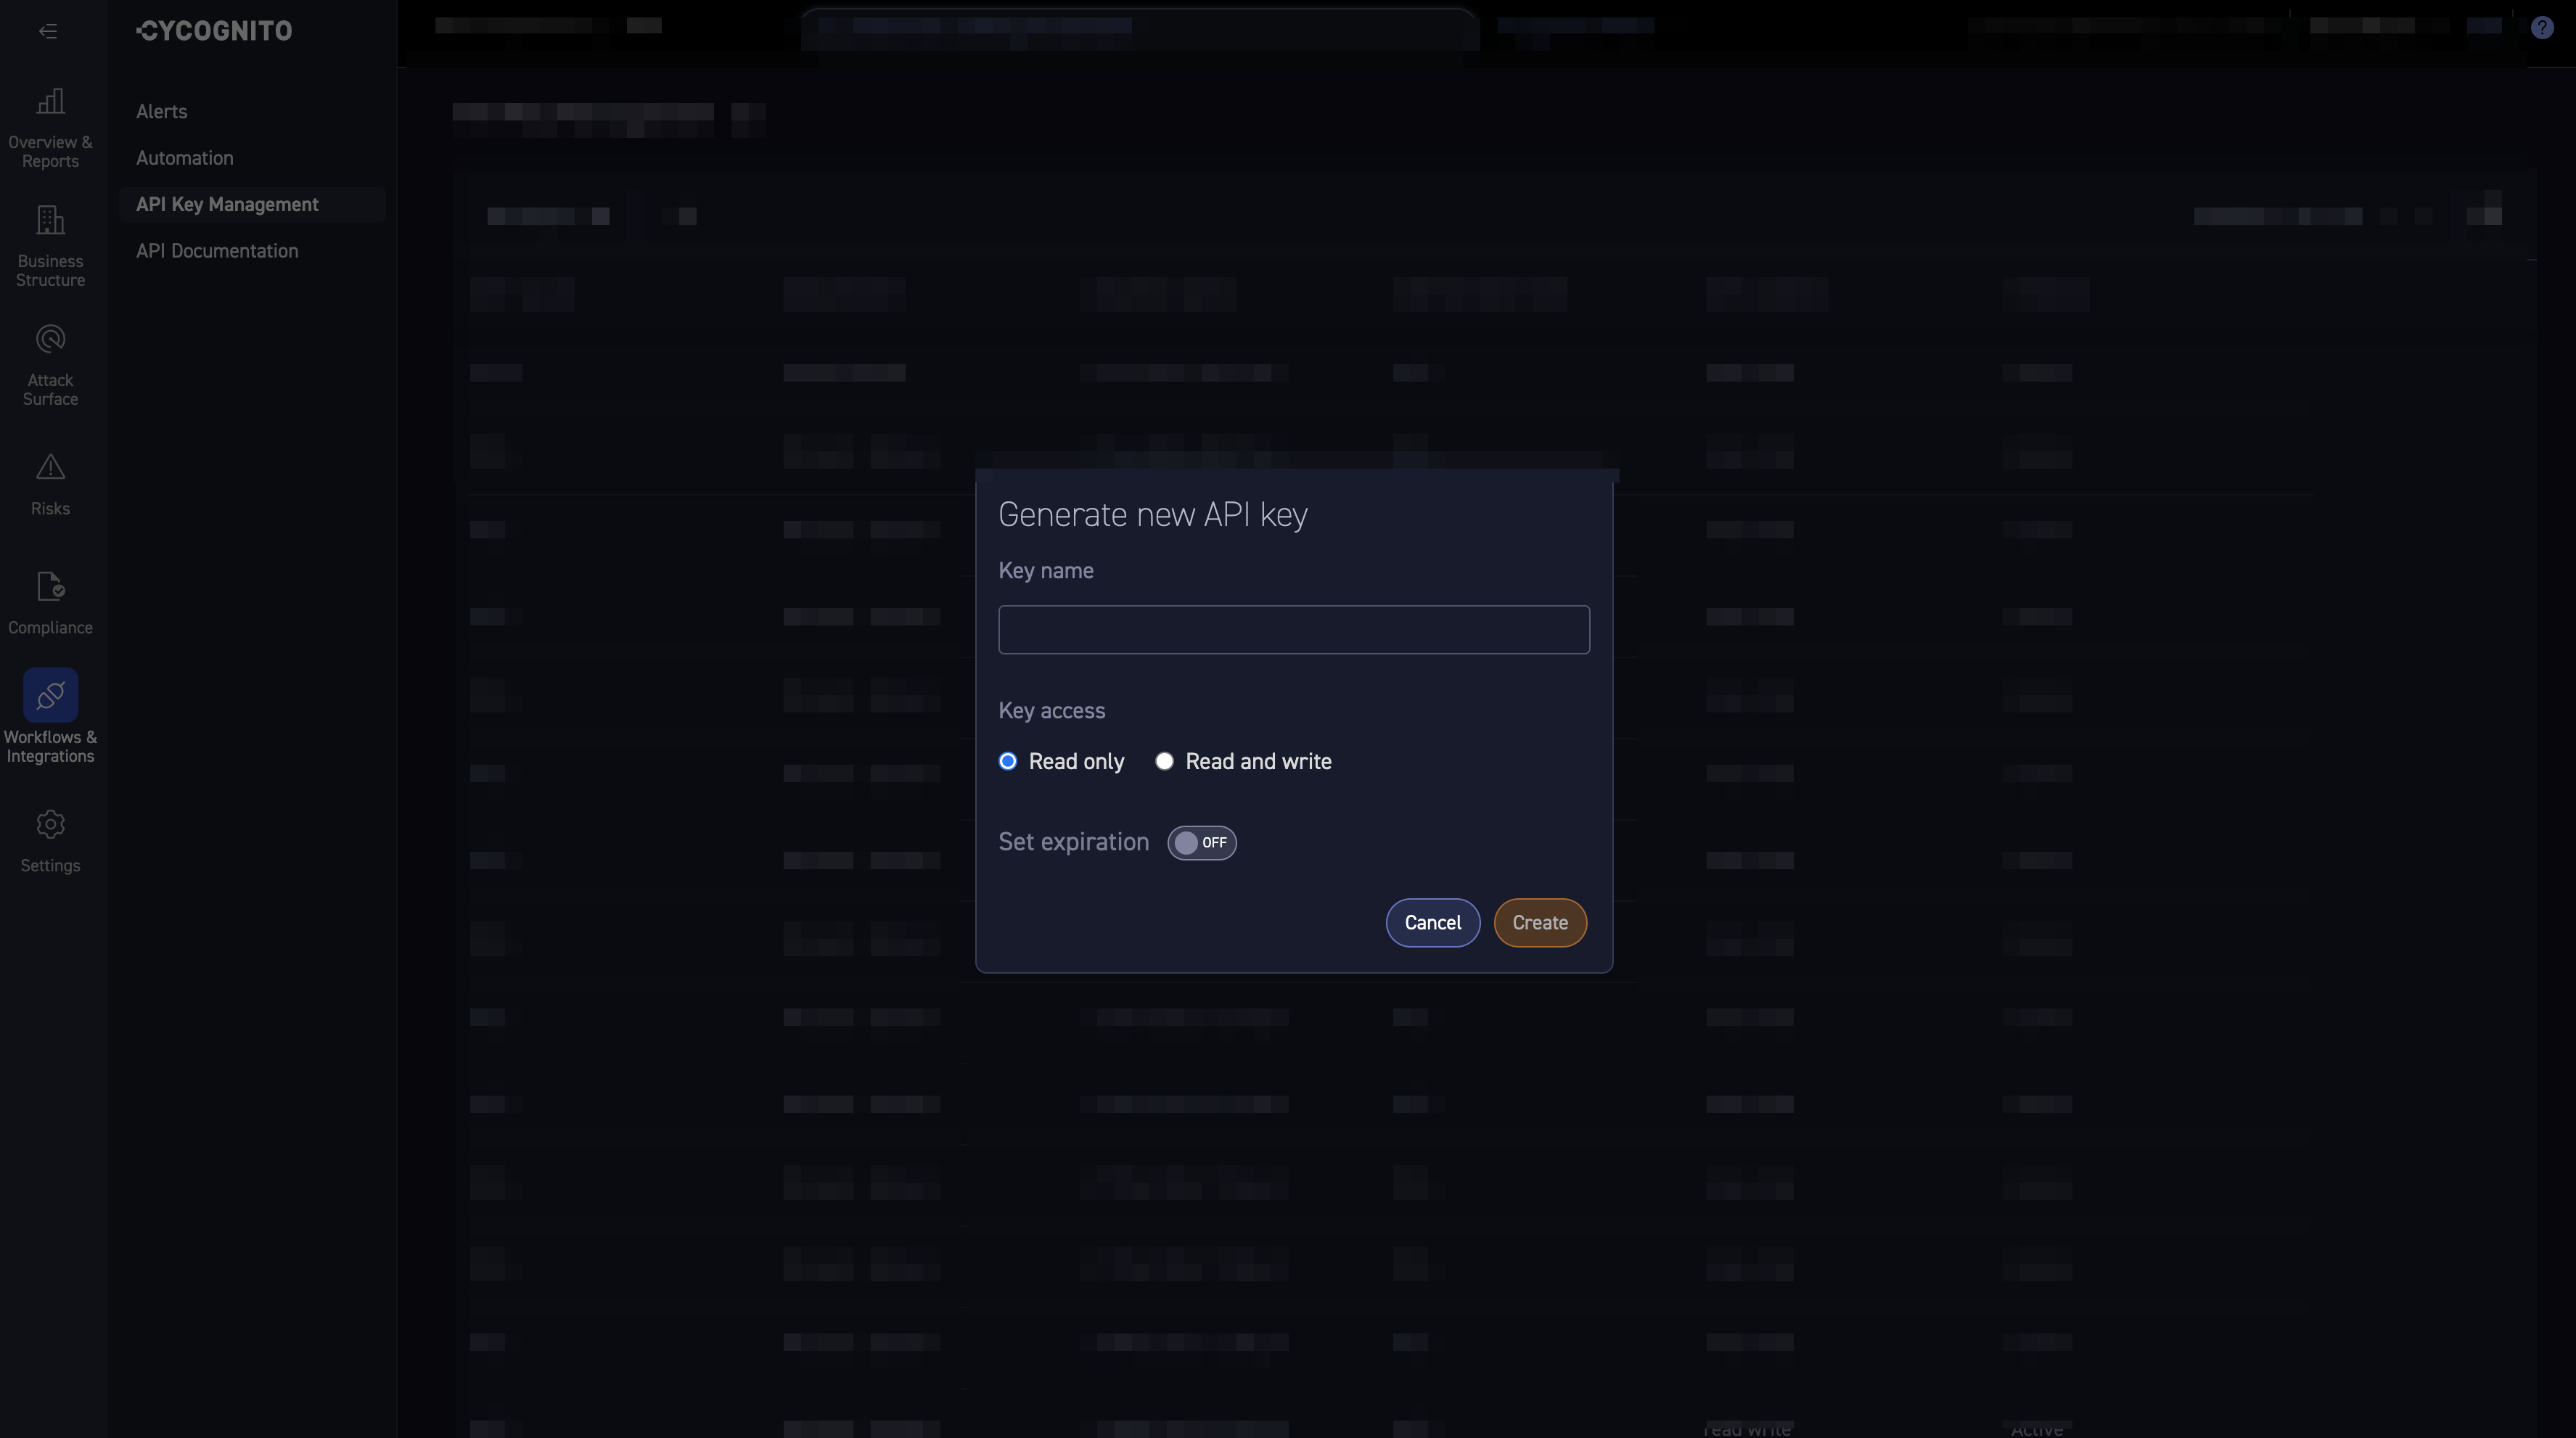Open the Alerts page
This screenshot has width=2576, height=1438.
[161, 111]
